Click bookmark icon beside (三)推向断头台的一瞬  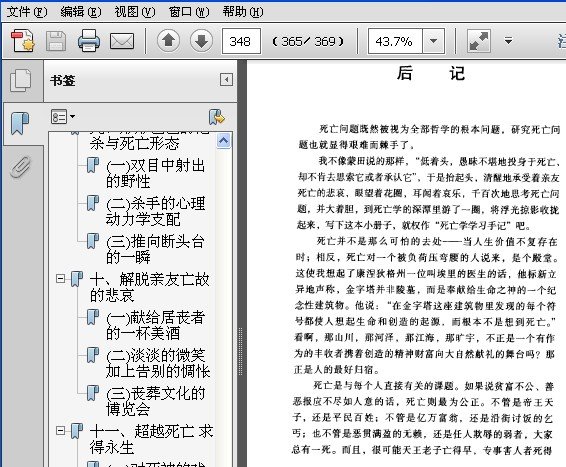click(93, 241)
